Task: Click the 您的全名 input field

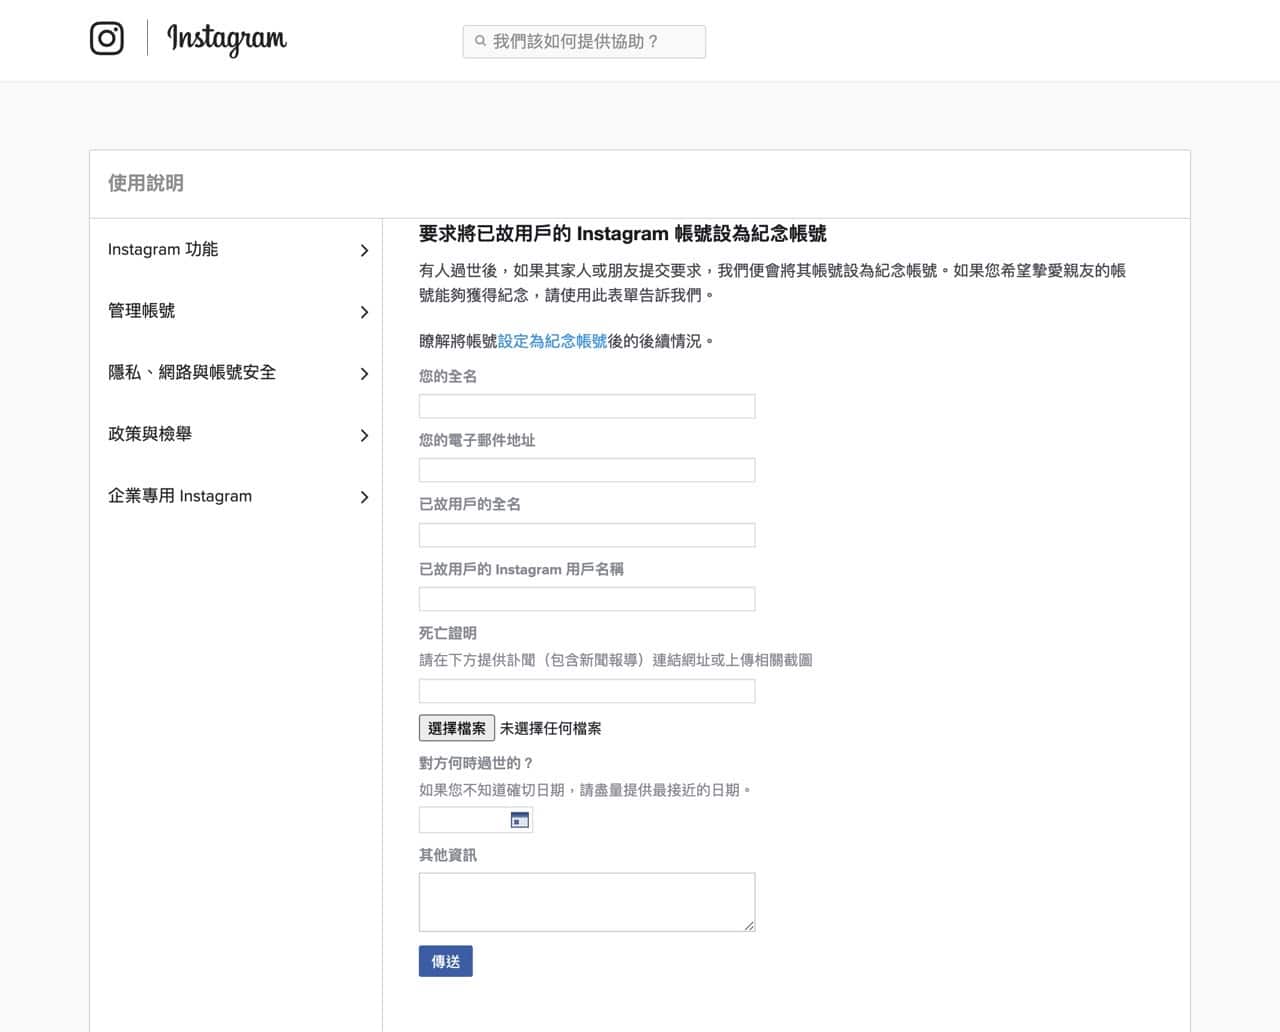Action: coord(587,406)
